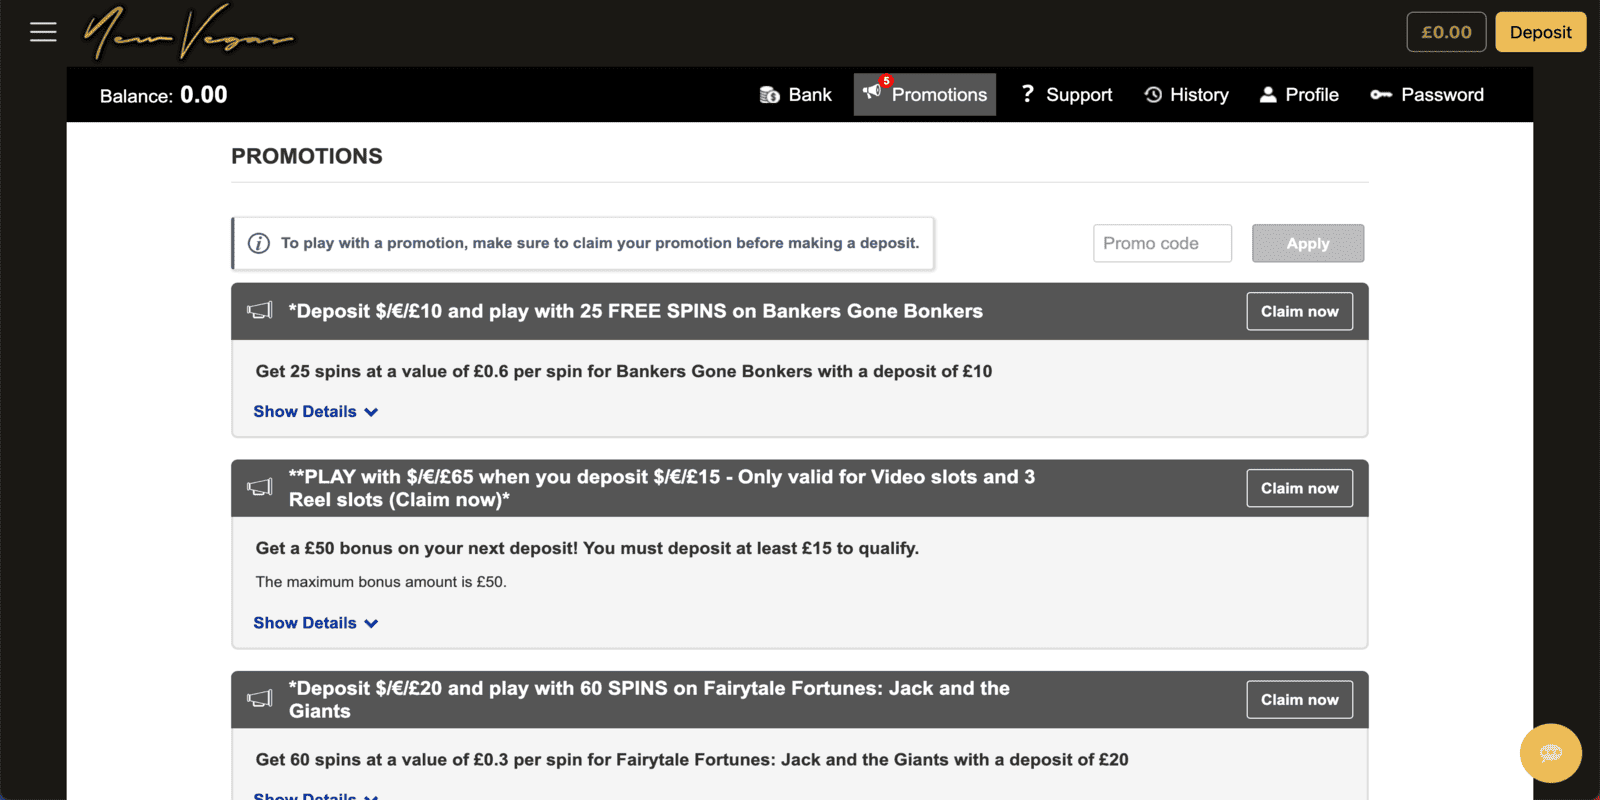Claim now the 25 free spins promotion
The width and height of the screenshot is (1600, 800).
[1299, 311]
